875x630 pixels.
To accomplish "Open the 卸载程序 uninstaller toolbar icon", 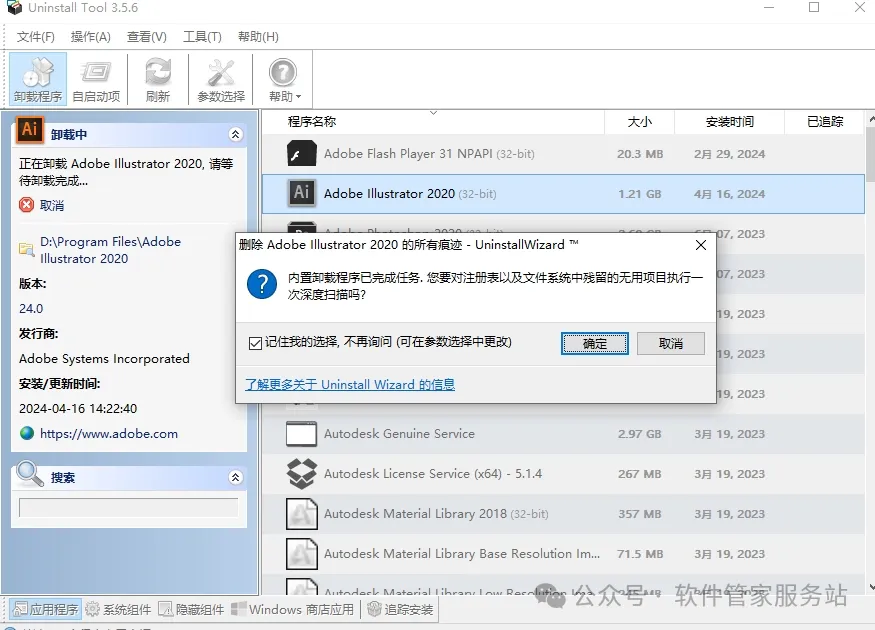I will (38, 79).
